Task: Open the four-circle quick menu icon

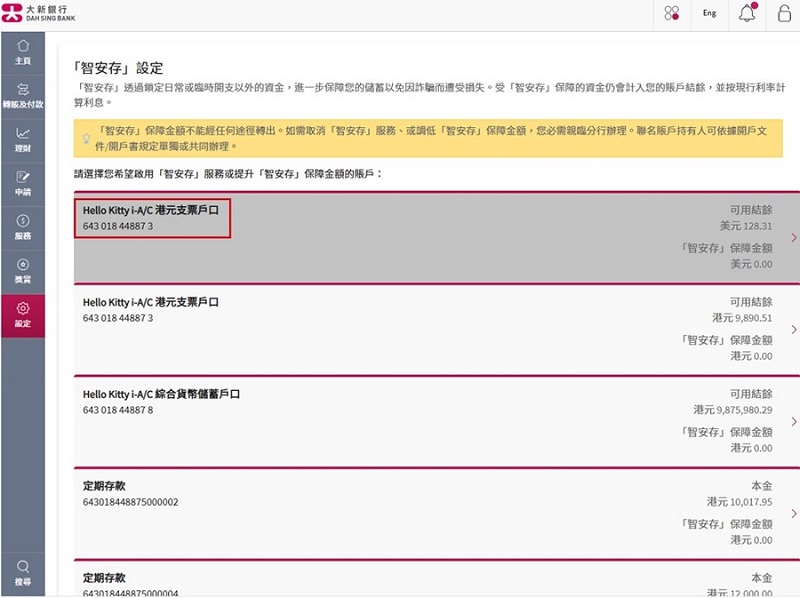Action: point(672,14)
